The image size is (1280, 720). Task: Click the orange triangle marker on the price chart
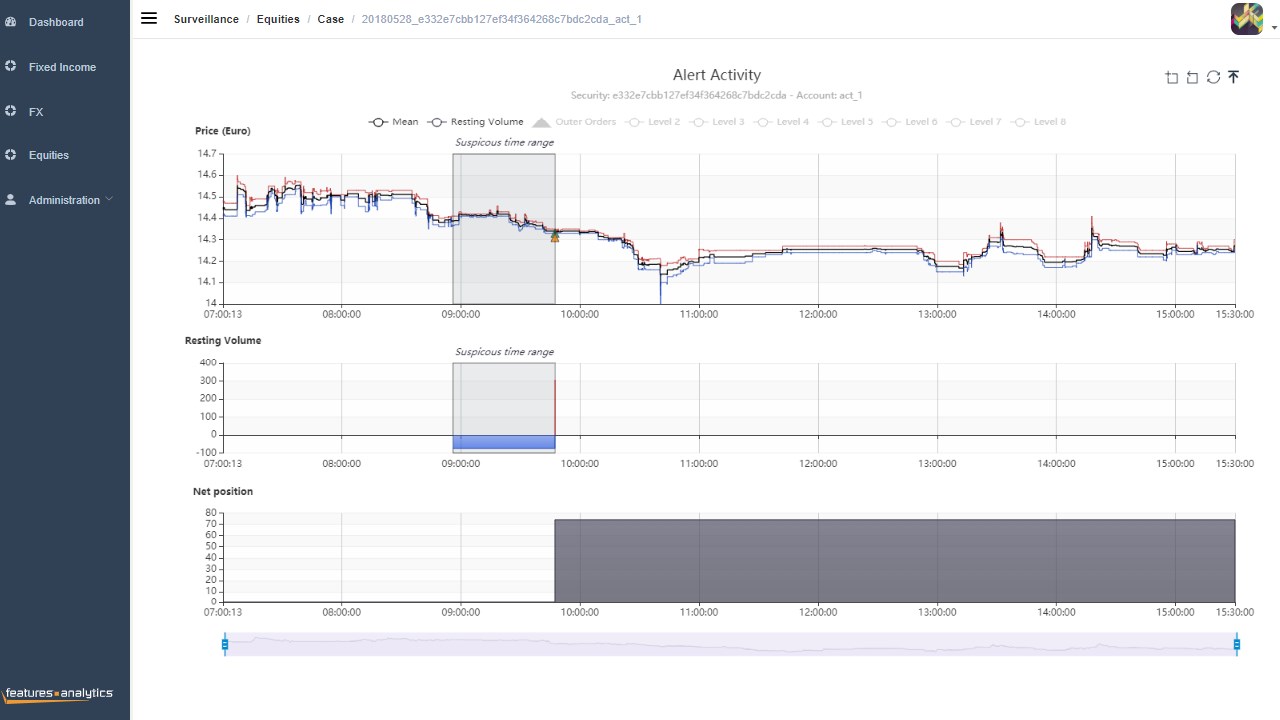pyautogui.click(x=555, y=237)
